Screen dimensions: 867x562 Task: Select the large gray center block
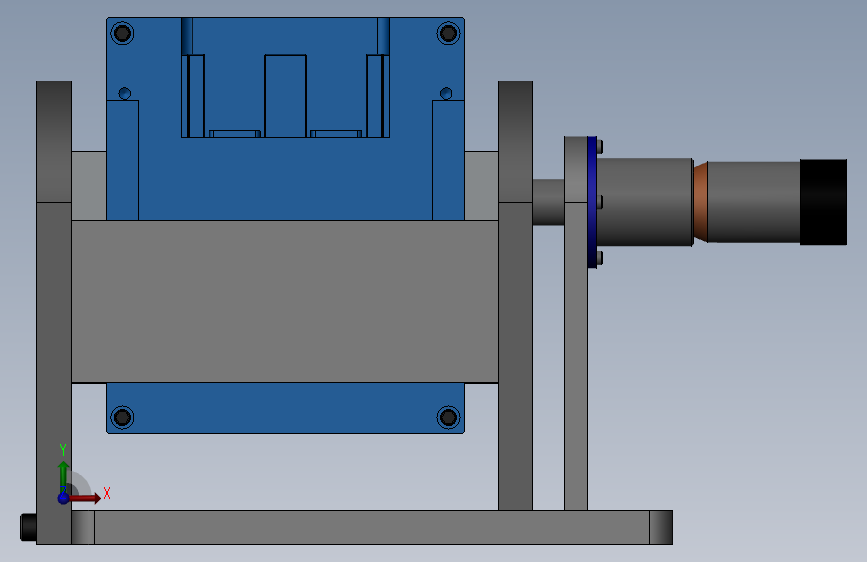click(285, 301)
